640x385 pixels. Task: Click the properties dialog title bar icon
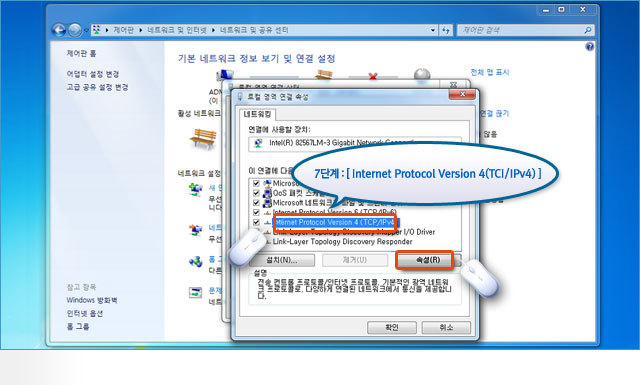pyautogui.click(x=240, y=97)
